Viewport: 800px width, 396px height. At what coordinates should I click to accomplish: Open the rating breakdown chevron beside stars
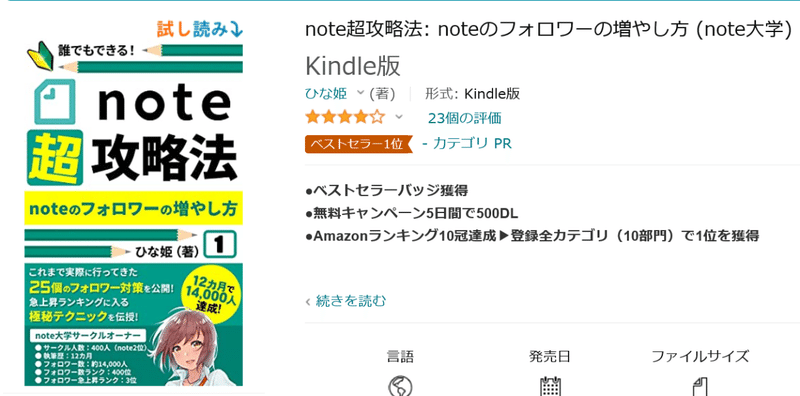pyautogui.click(x=399, y=117)
